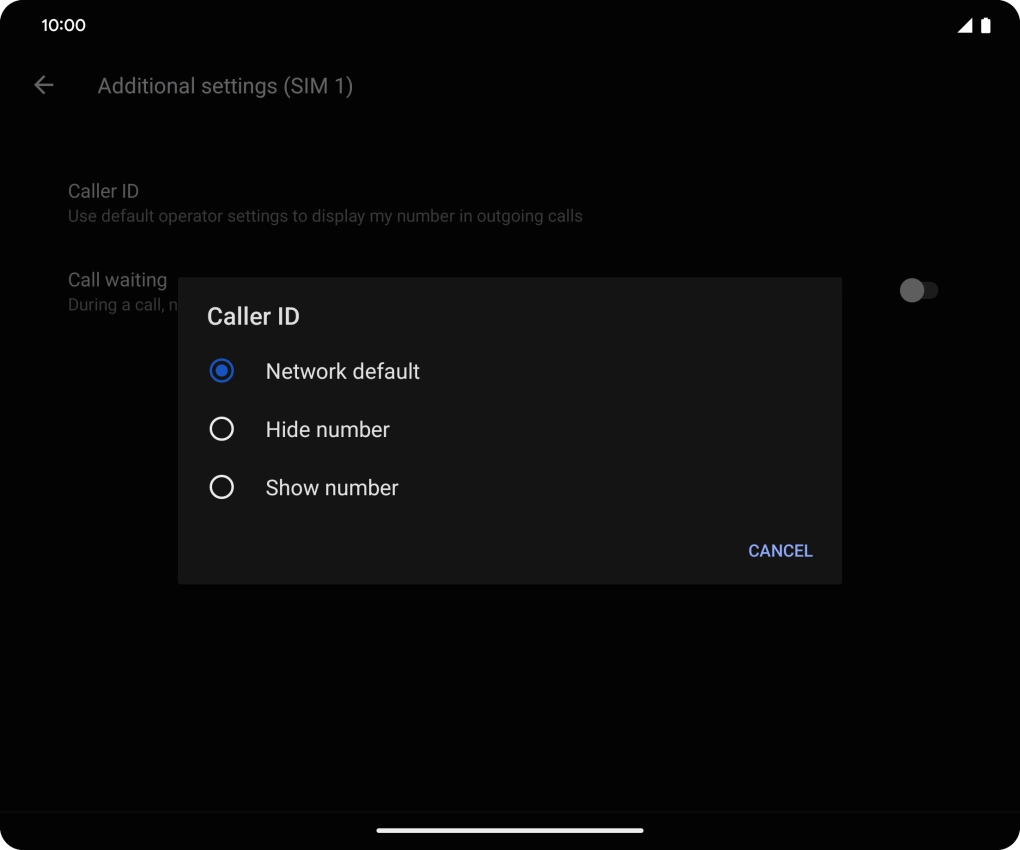Image resolution: width=1020 pixels, height=850 pixels.
Task: Tap the Network default label text
Action: (342, 370)
